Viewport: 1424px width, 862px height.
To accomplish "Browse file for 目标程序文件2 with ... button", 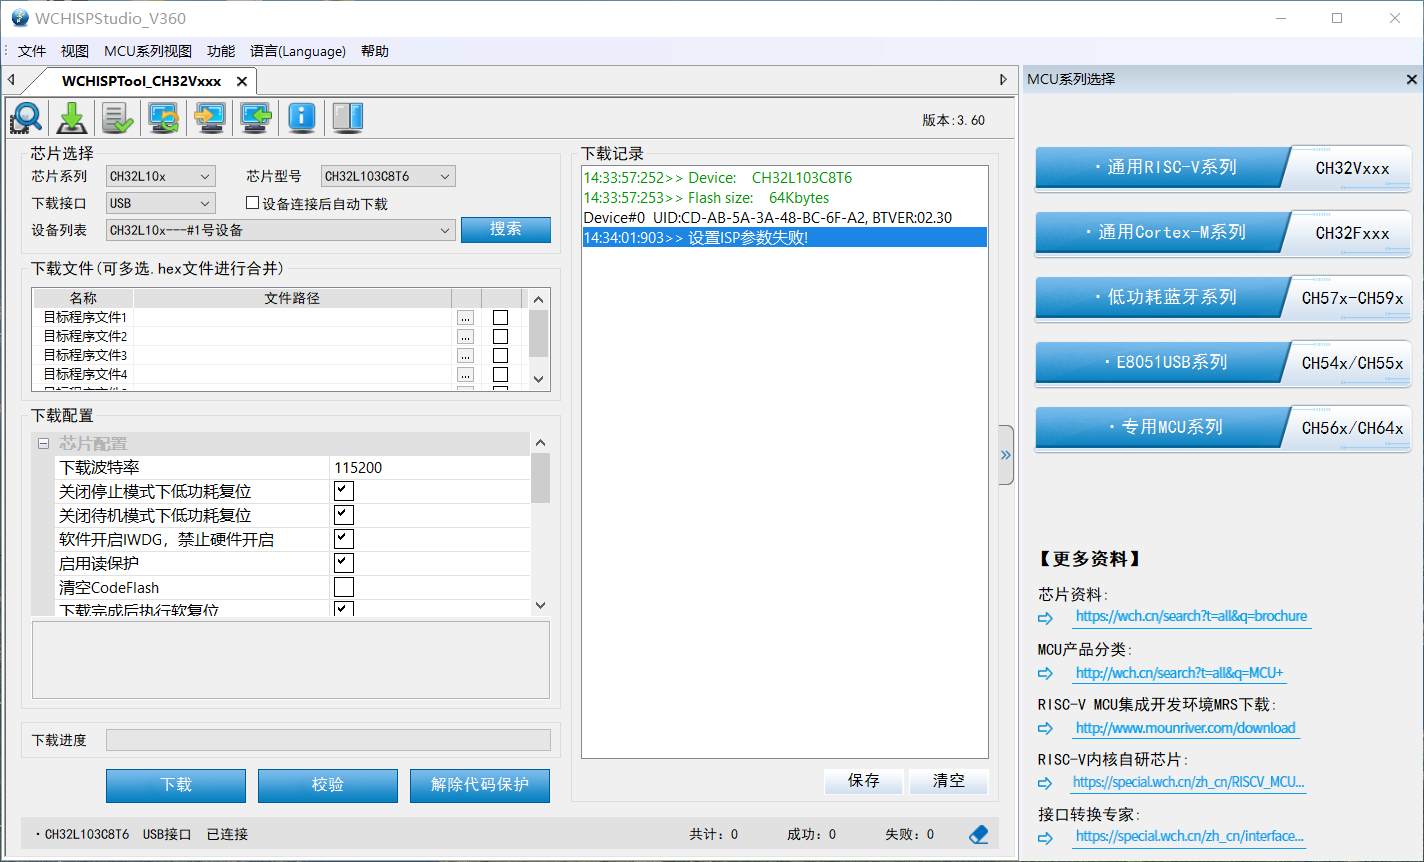I will pyautogui.click(x=465, y=336).
